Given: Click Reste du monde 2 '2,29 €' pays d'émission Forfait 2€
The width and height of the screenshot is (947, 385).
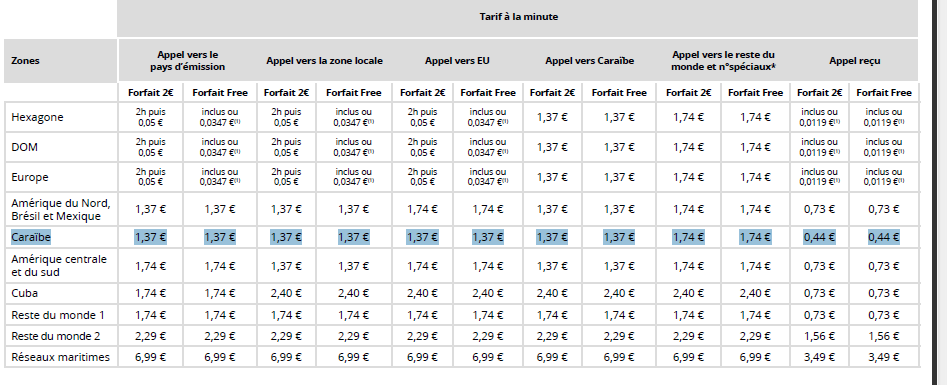Looking at the screenshot, I should [150, 336].
